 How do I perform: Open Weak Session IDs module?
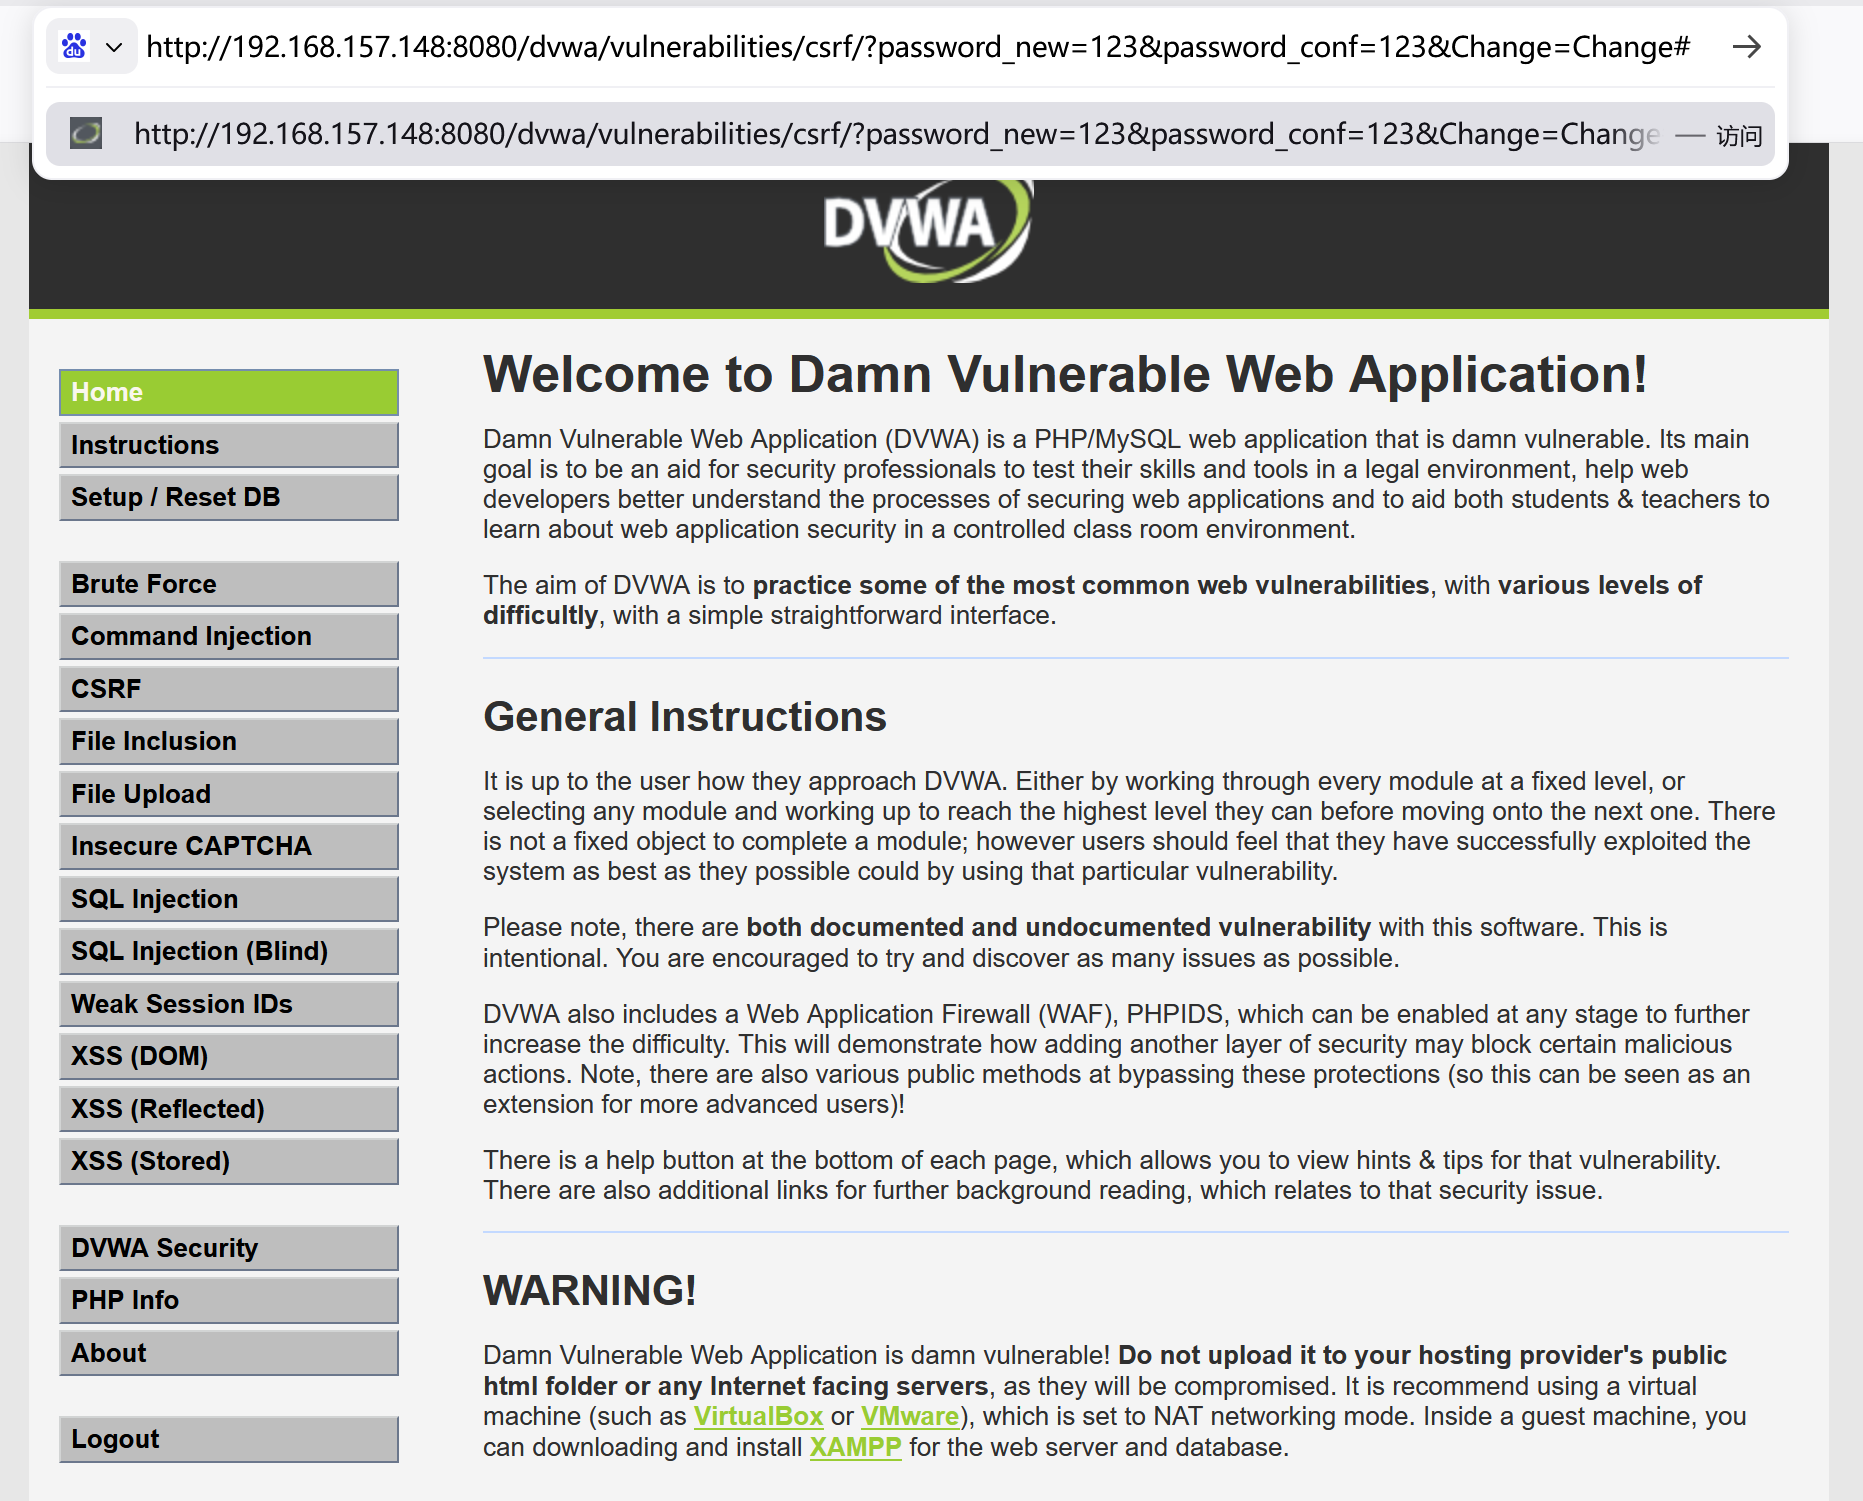coord(229,1004)
